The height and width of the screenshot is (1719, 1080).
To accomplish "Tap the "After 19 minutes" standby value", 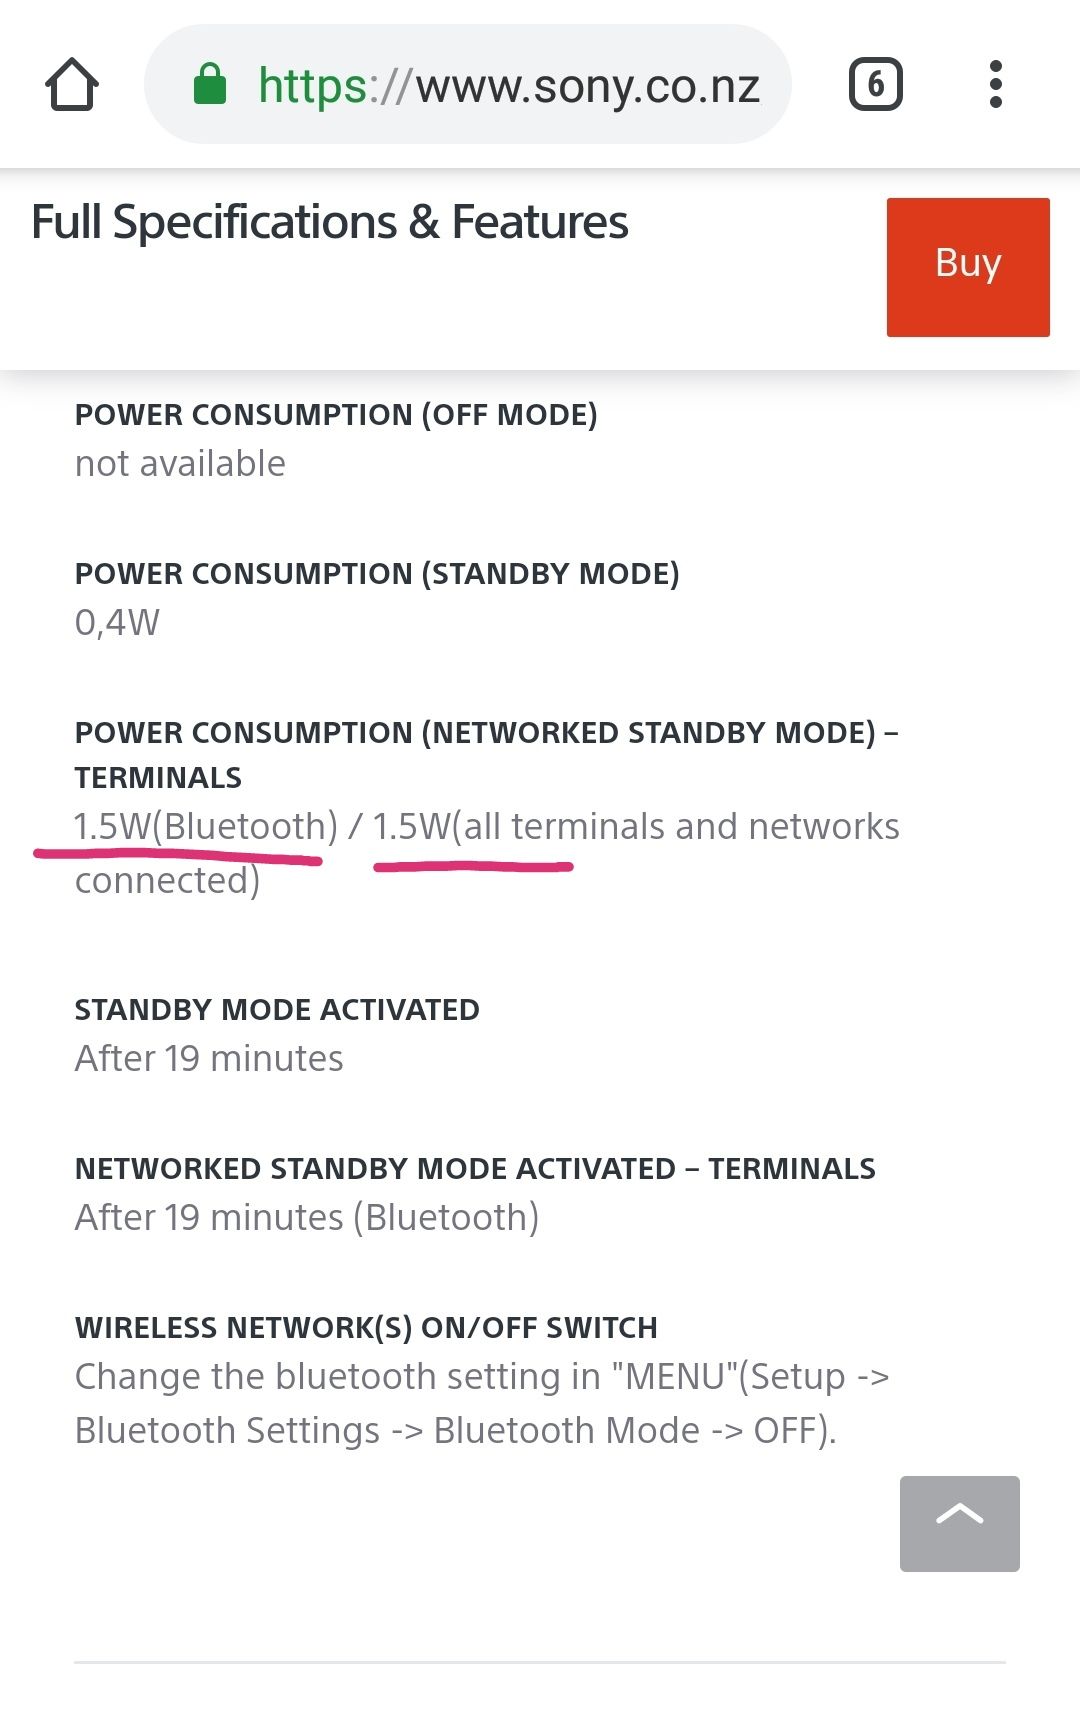I will [209, 1059].
